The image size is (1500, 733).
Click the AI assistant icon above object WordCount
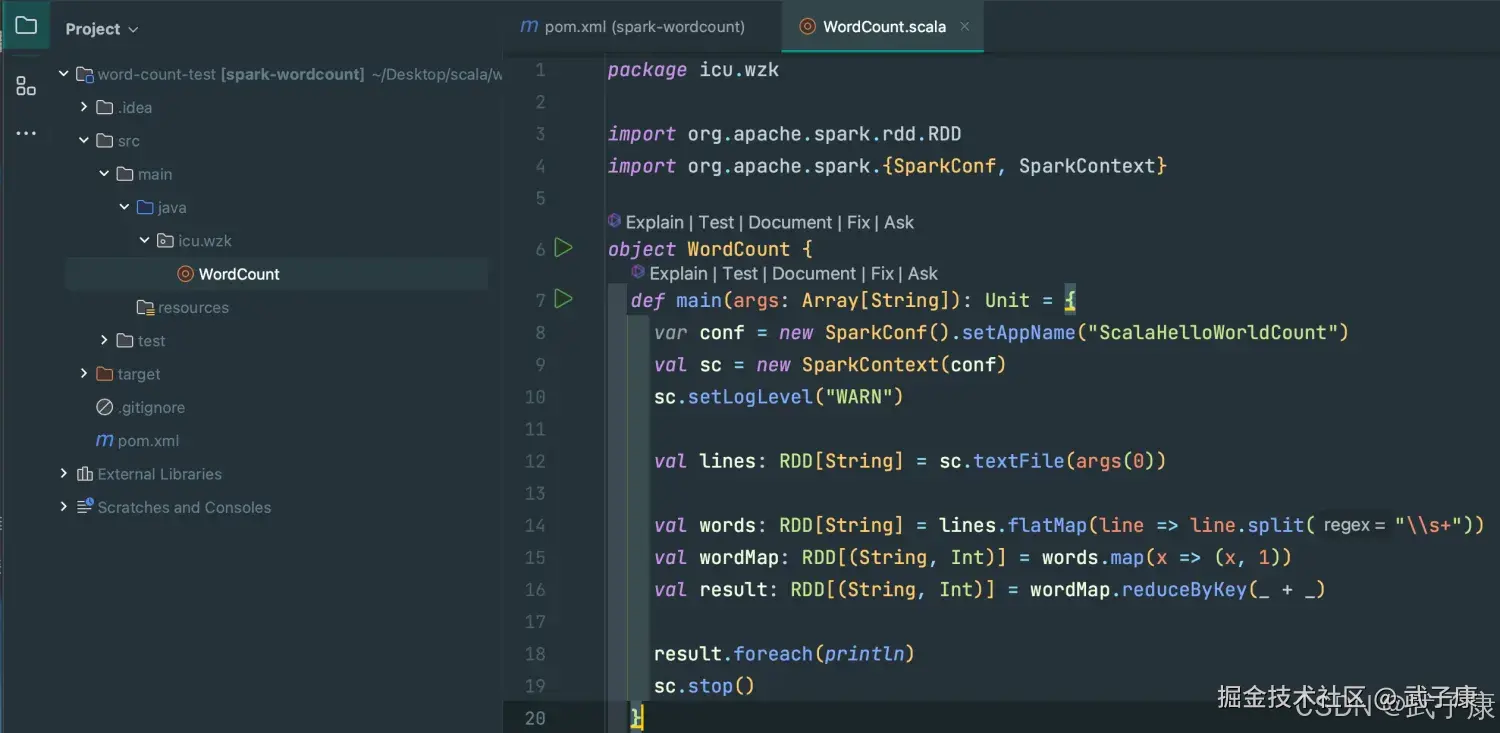pos(615,221)
